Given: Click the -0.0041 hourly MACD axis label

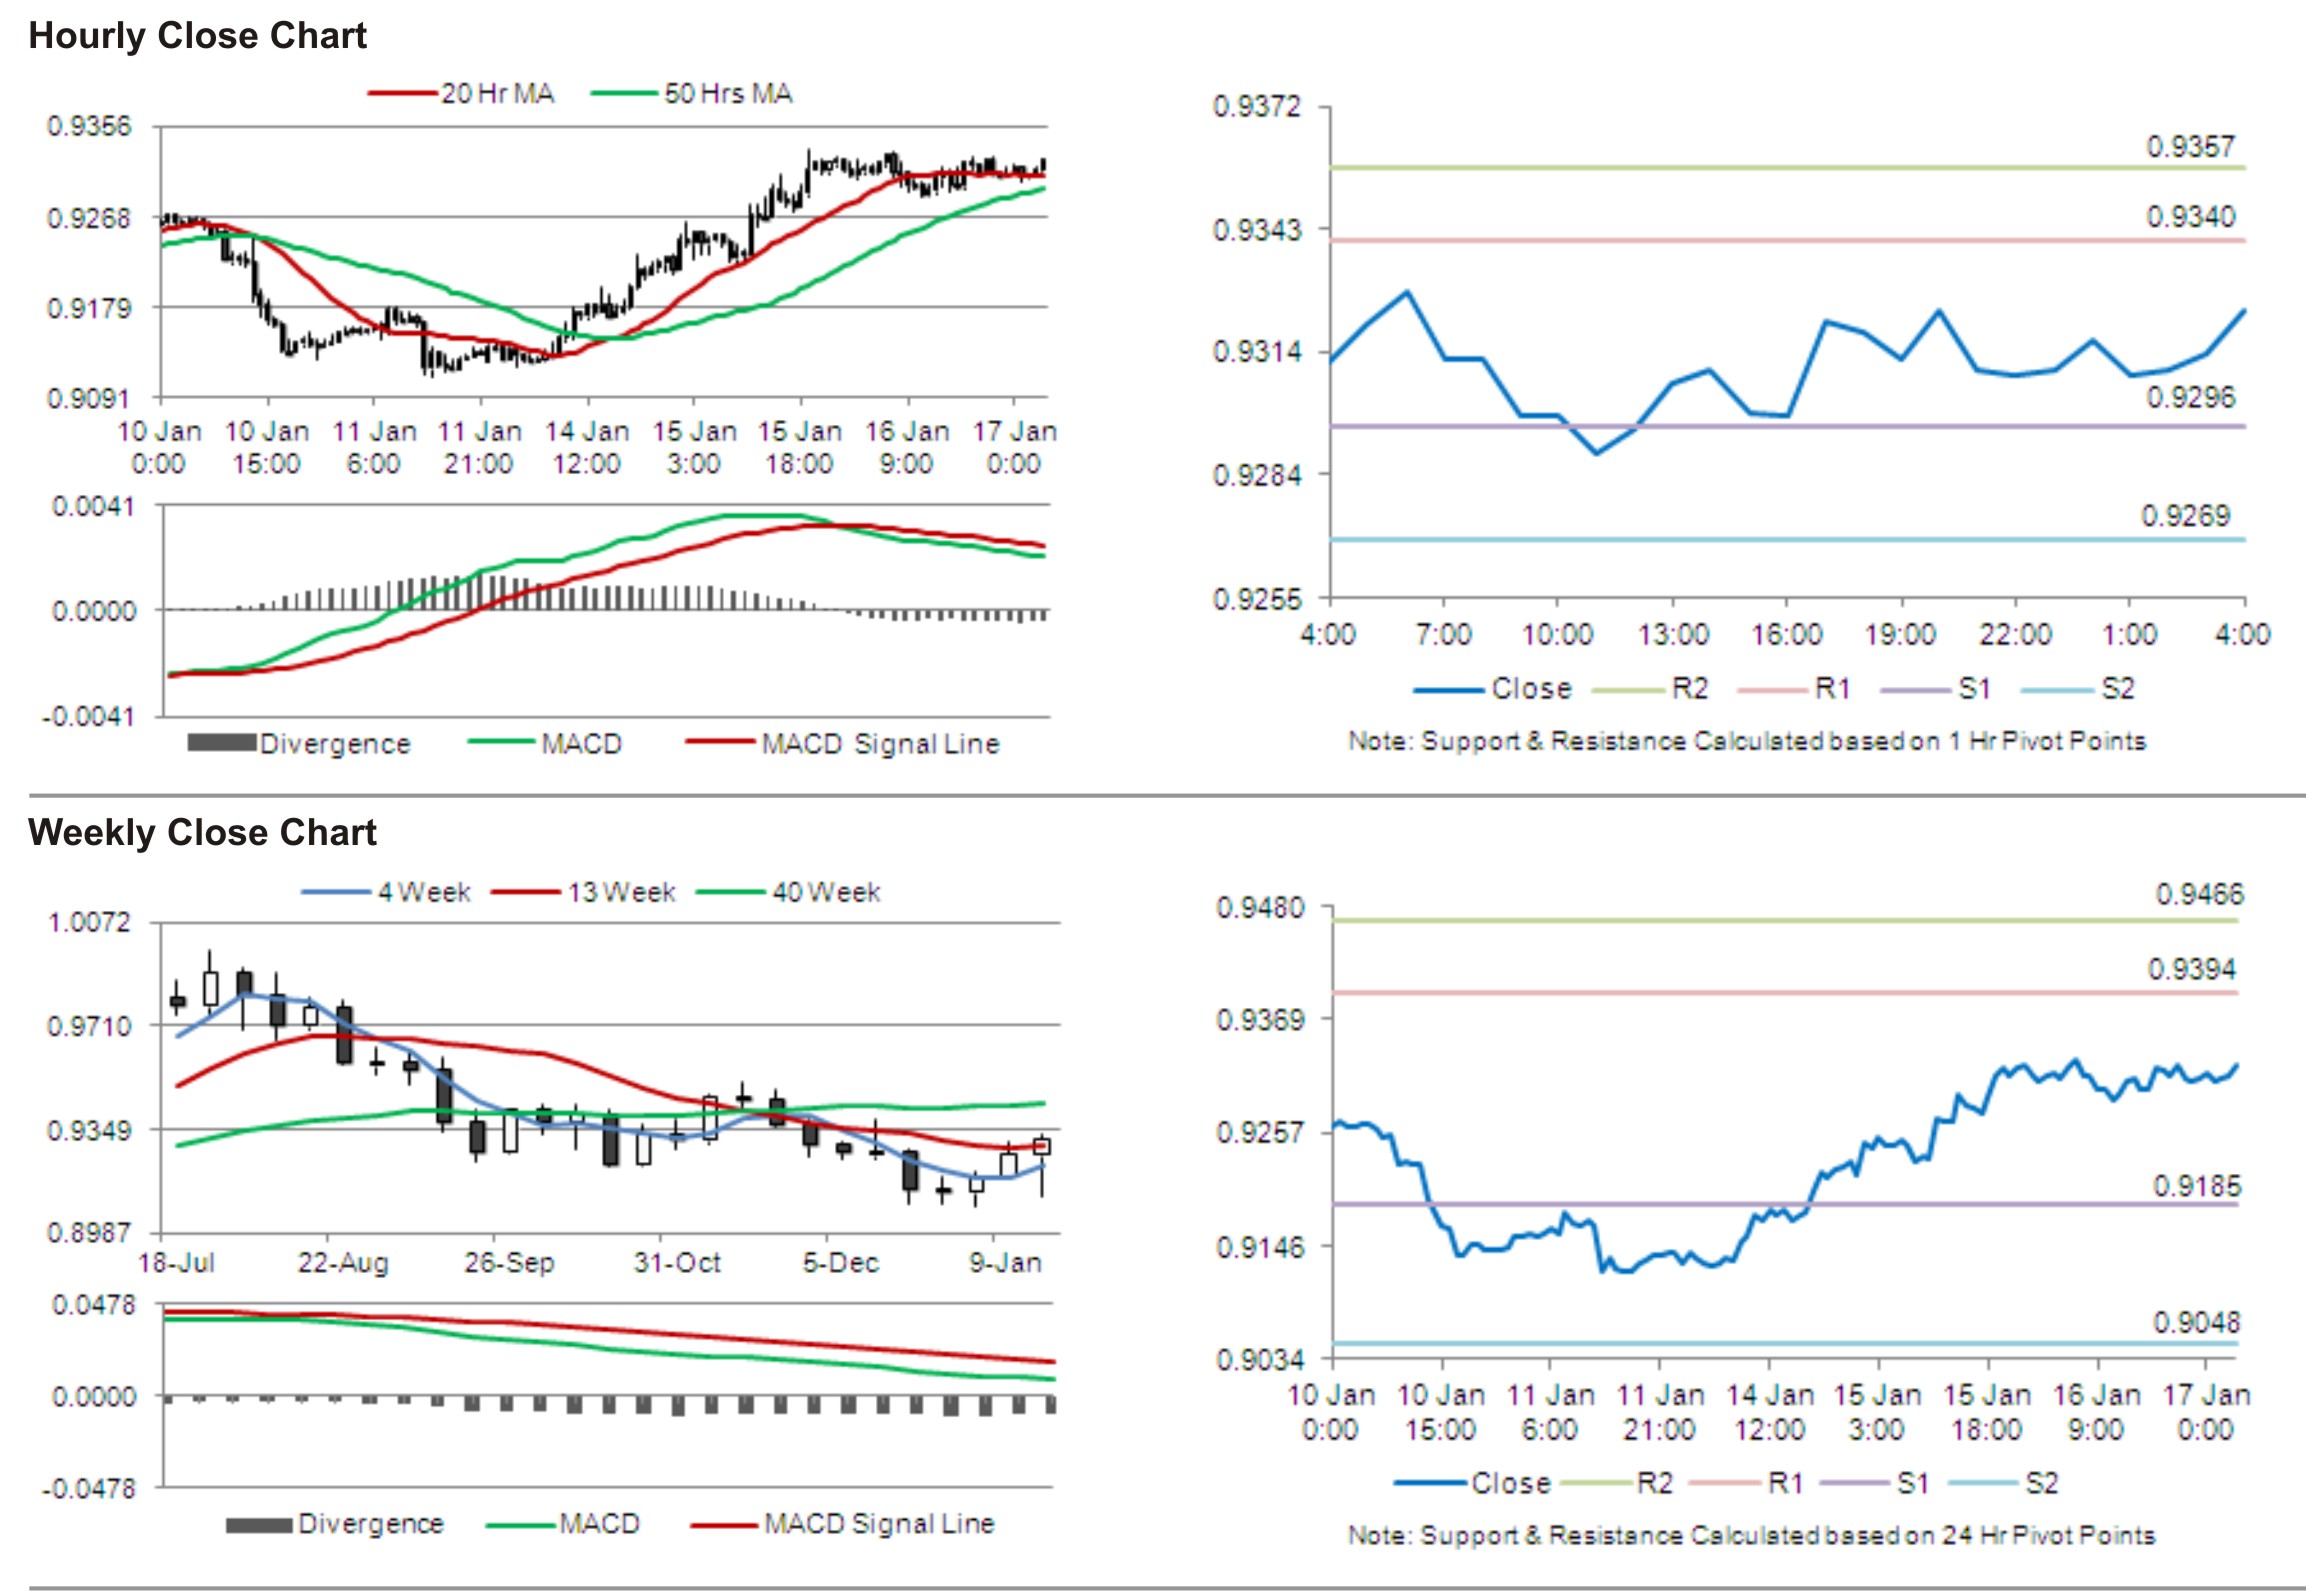Looking at the screenshot, I should click(88, 717).
